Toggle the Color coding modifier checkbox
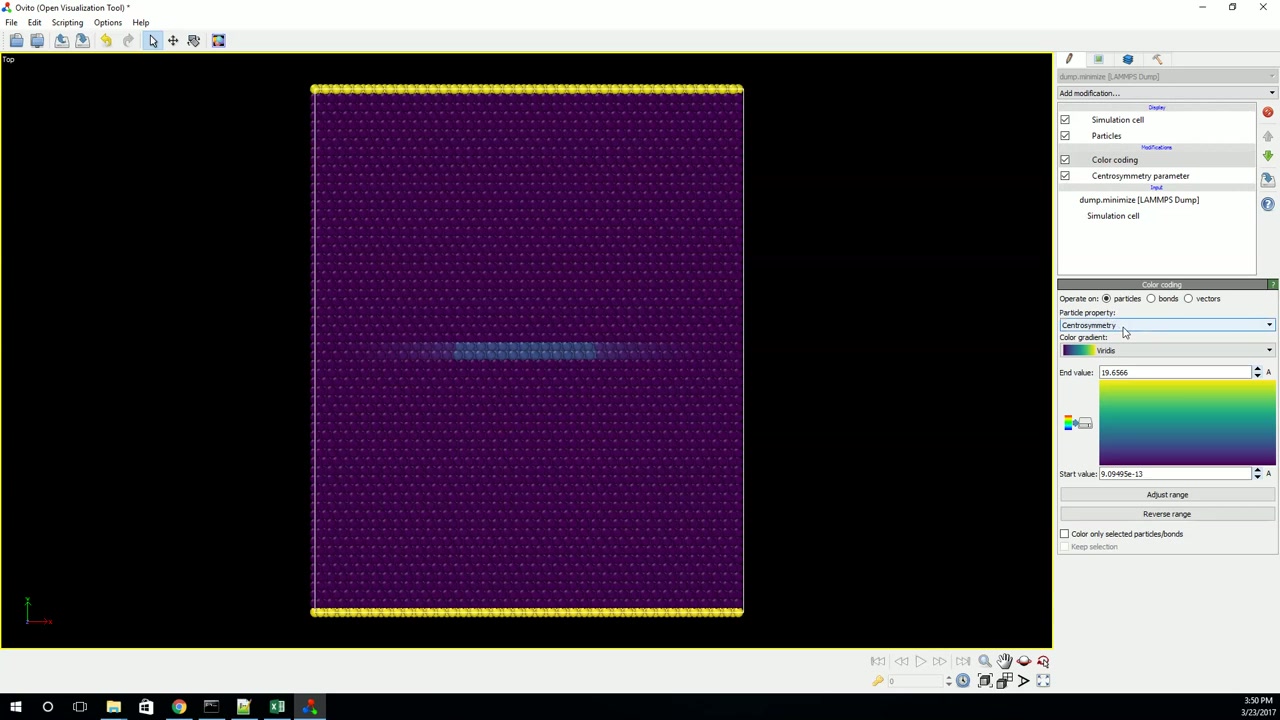1280x720 pixels. tap(1065, 160)
